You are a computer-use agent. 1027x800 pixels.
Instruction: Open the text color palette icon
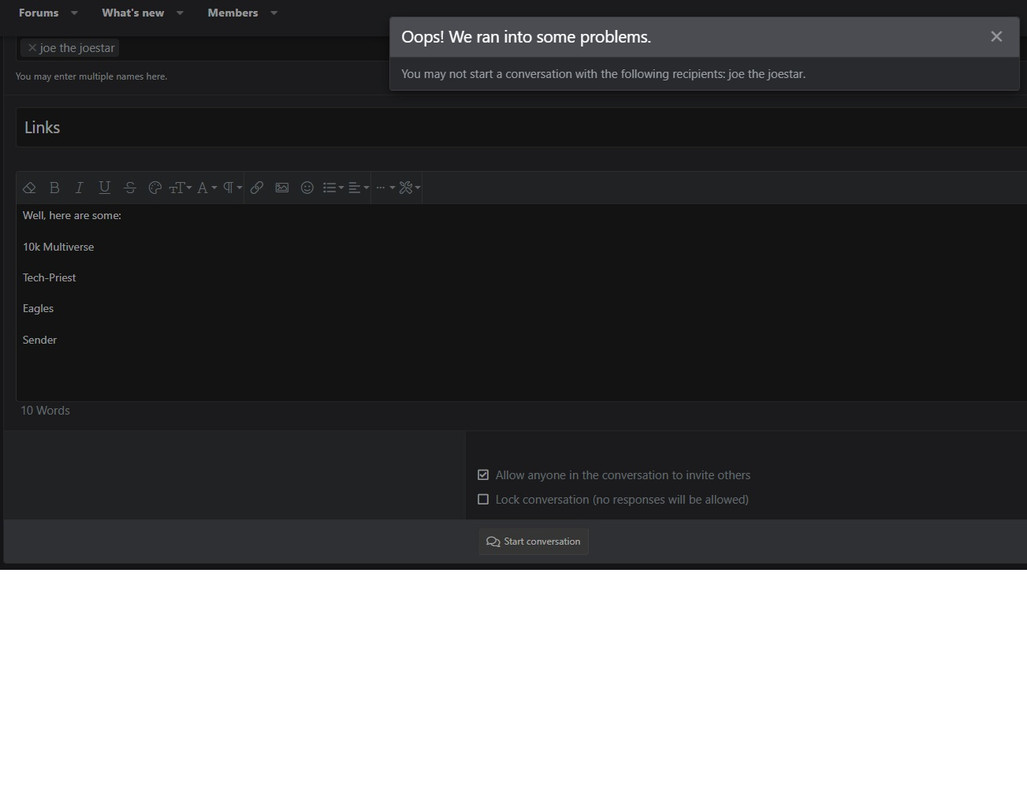click(155, 188)
